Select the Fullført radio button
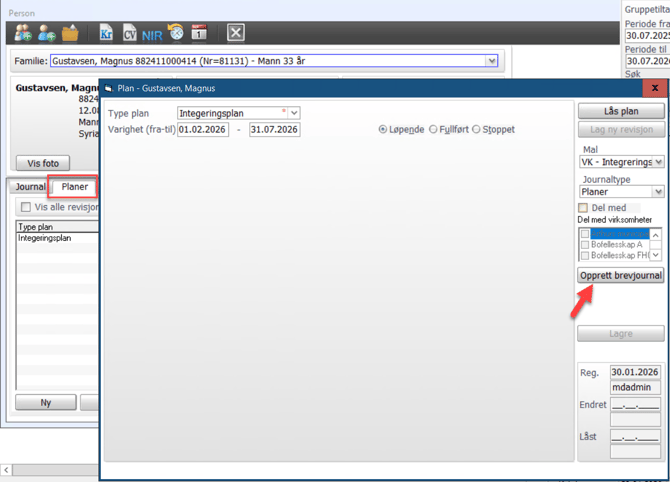Viewport: 670px width, 482px height. click(433, 130)
